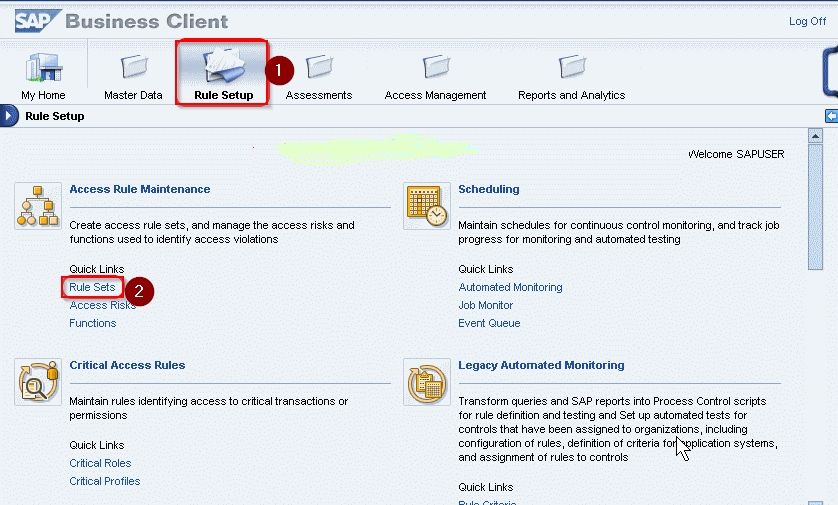Click the Access Rule Maintenance hierarchy icon

coord(32,205)
